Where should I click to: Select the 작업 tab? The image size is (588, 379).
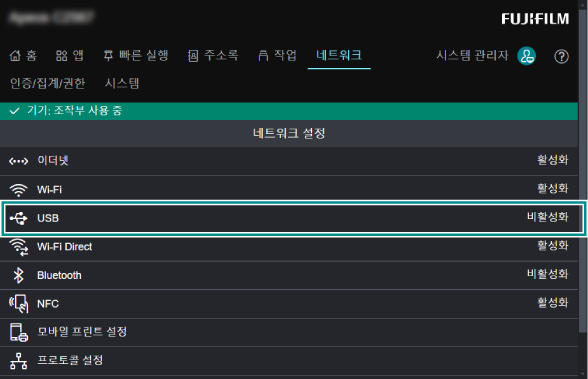tap(278, 55)
